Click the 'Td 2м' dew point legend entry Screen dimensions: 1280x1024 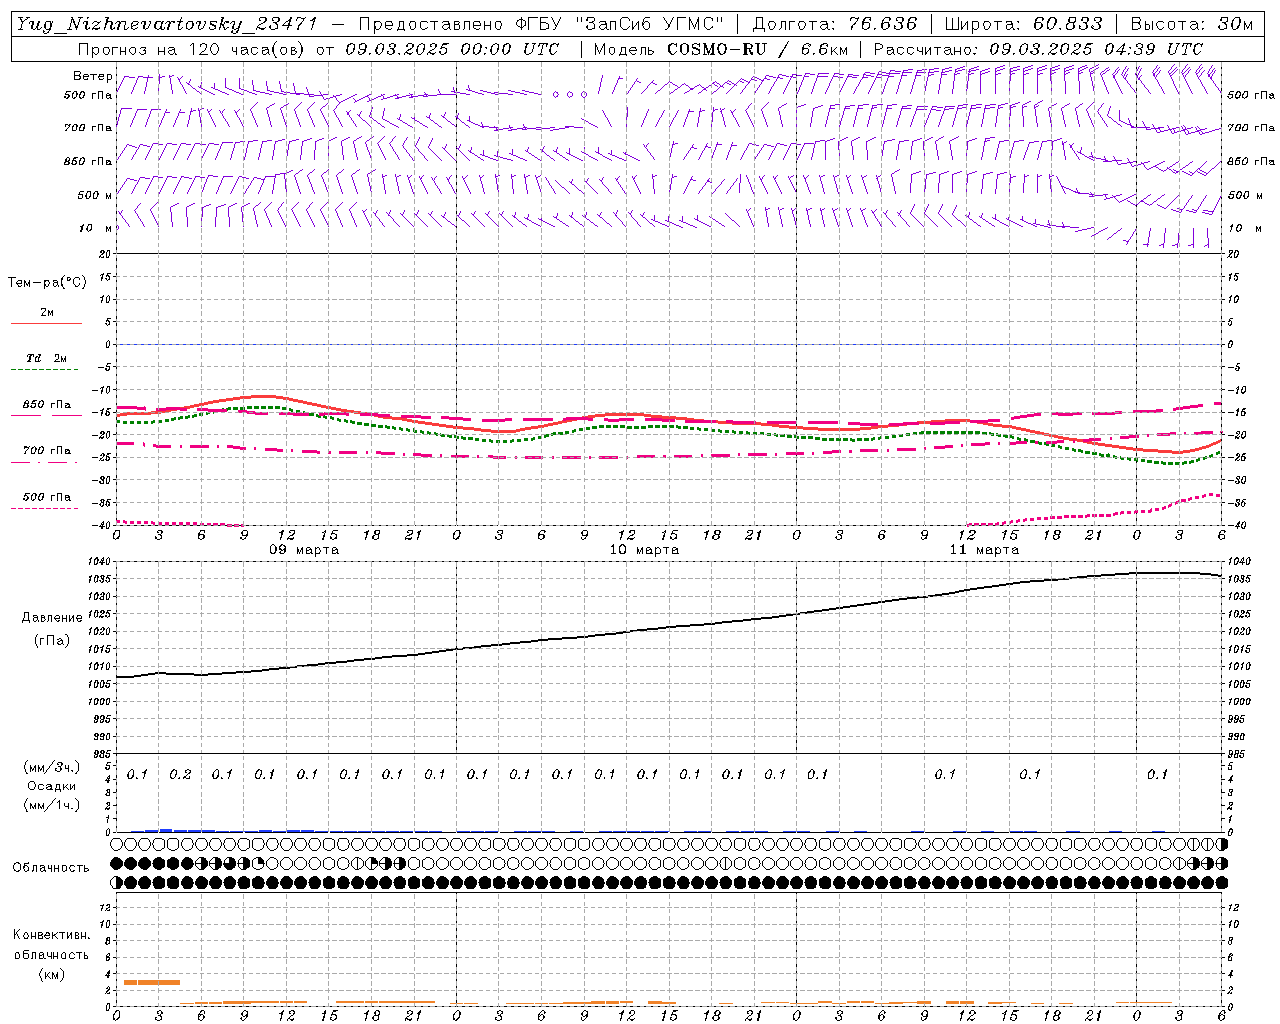[x=47, y=358]
